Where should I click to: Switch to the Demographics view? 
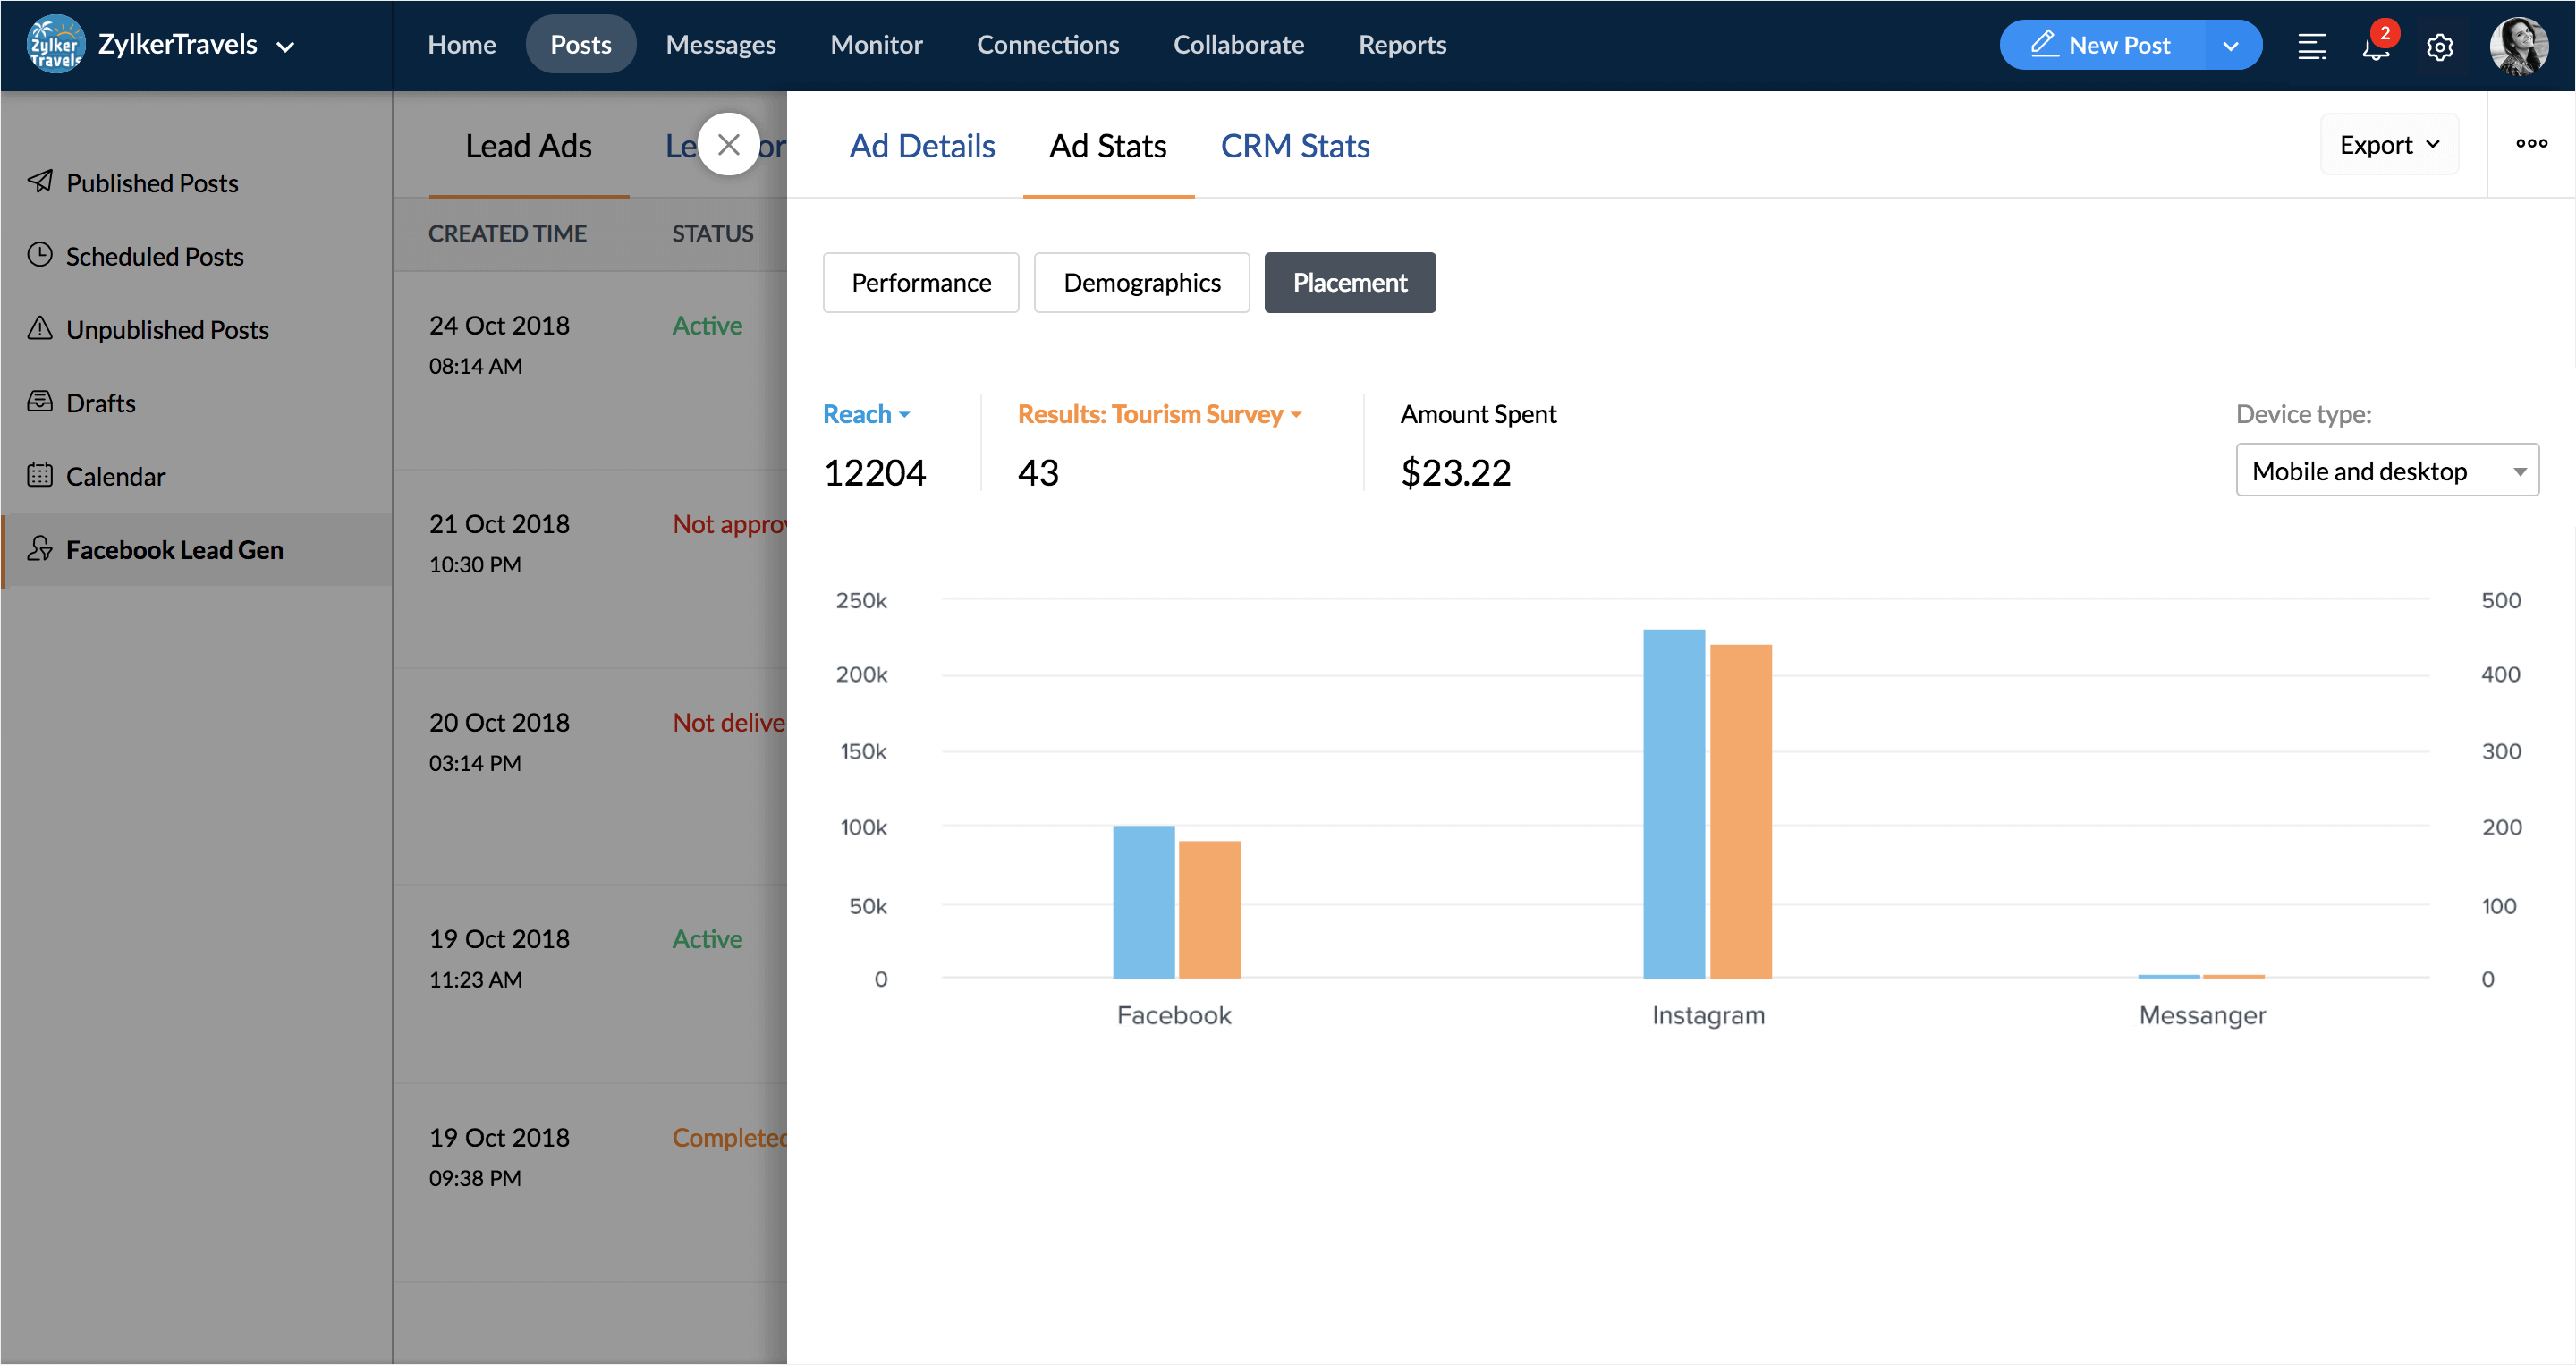(x=1141, y=283)
